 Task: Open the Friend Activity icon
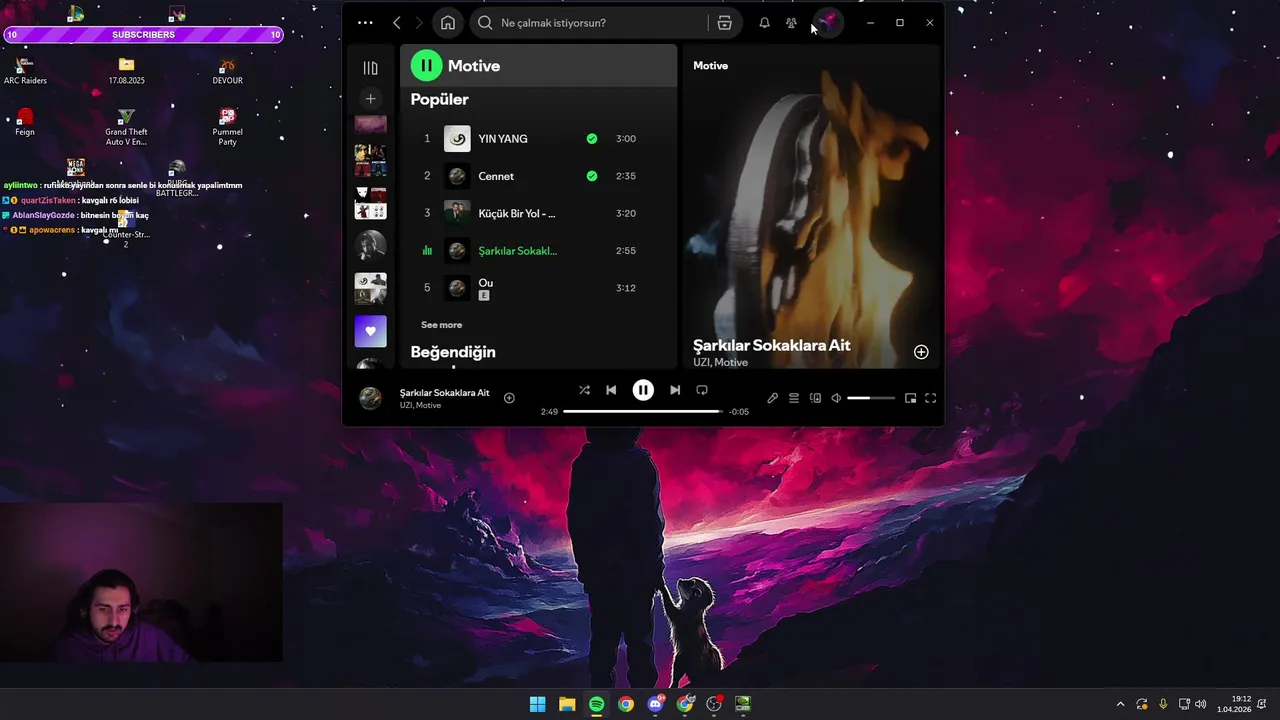(x=791, y=23)
